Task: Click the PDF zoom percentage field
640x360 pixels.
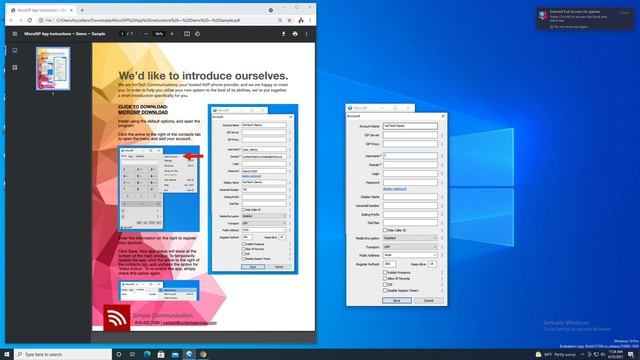Action: click(x=159, y=34)
